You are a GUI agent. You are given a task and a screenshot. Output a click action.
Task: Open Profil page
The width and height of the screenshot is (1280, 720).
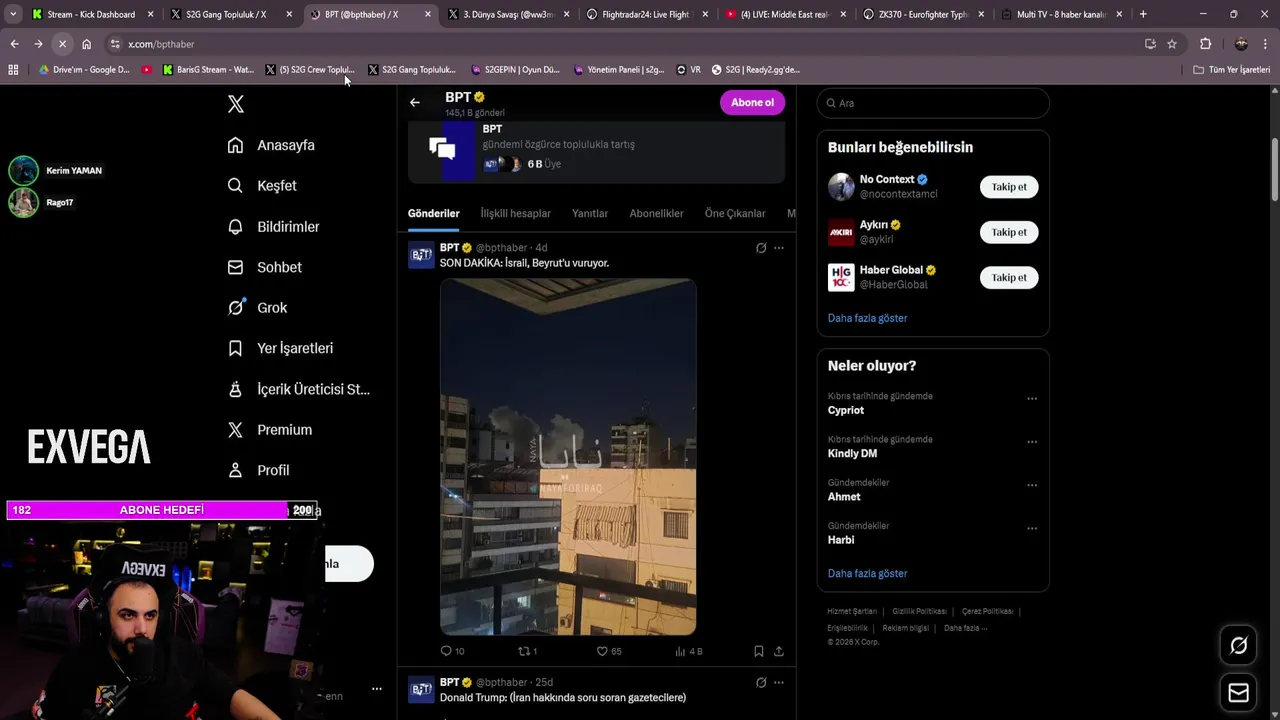coord(258,470)
